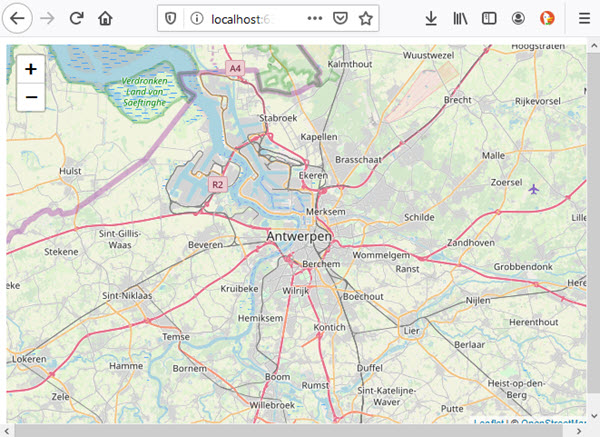The width and height of the screenshot is (600, 437).
Task: Click the Temse label
Action: [176, 337]
